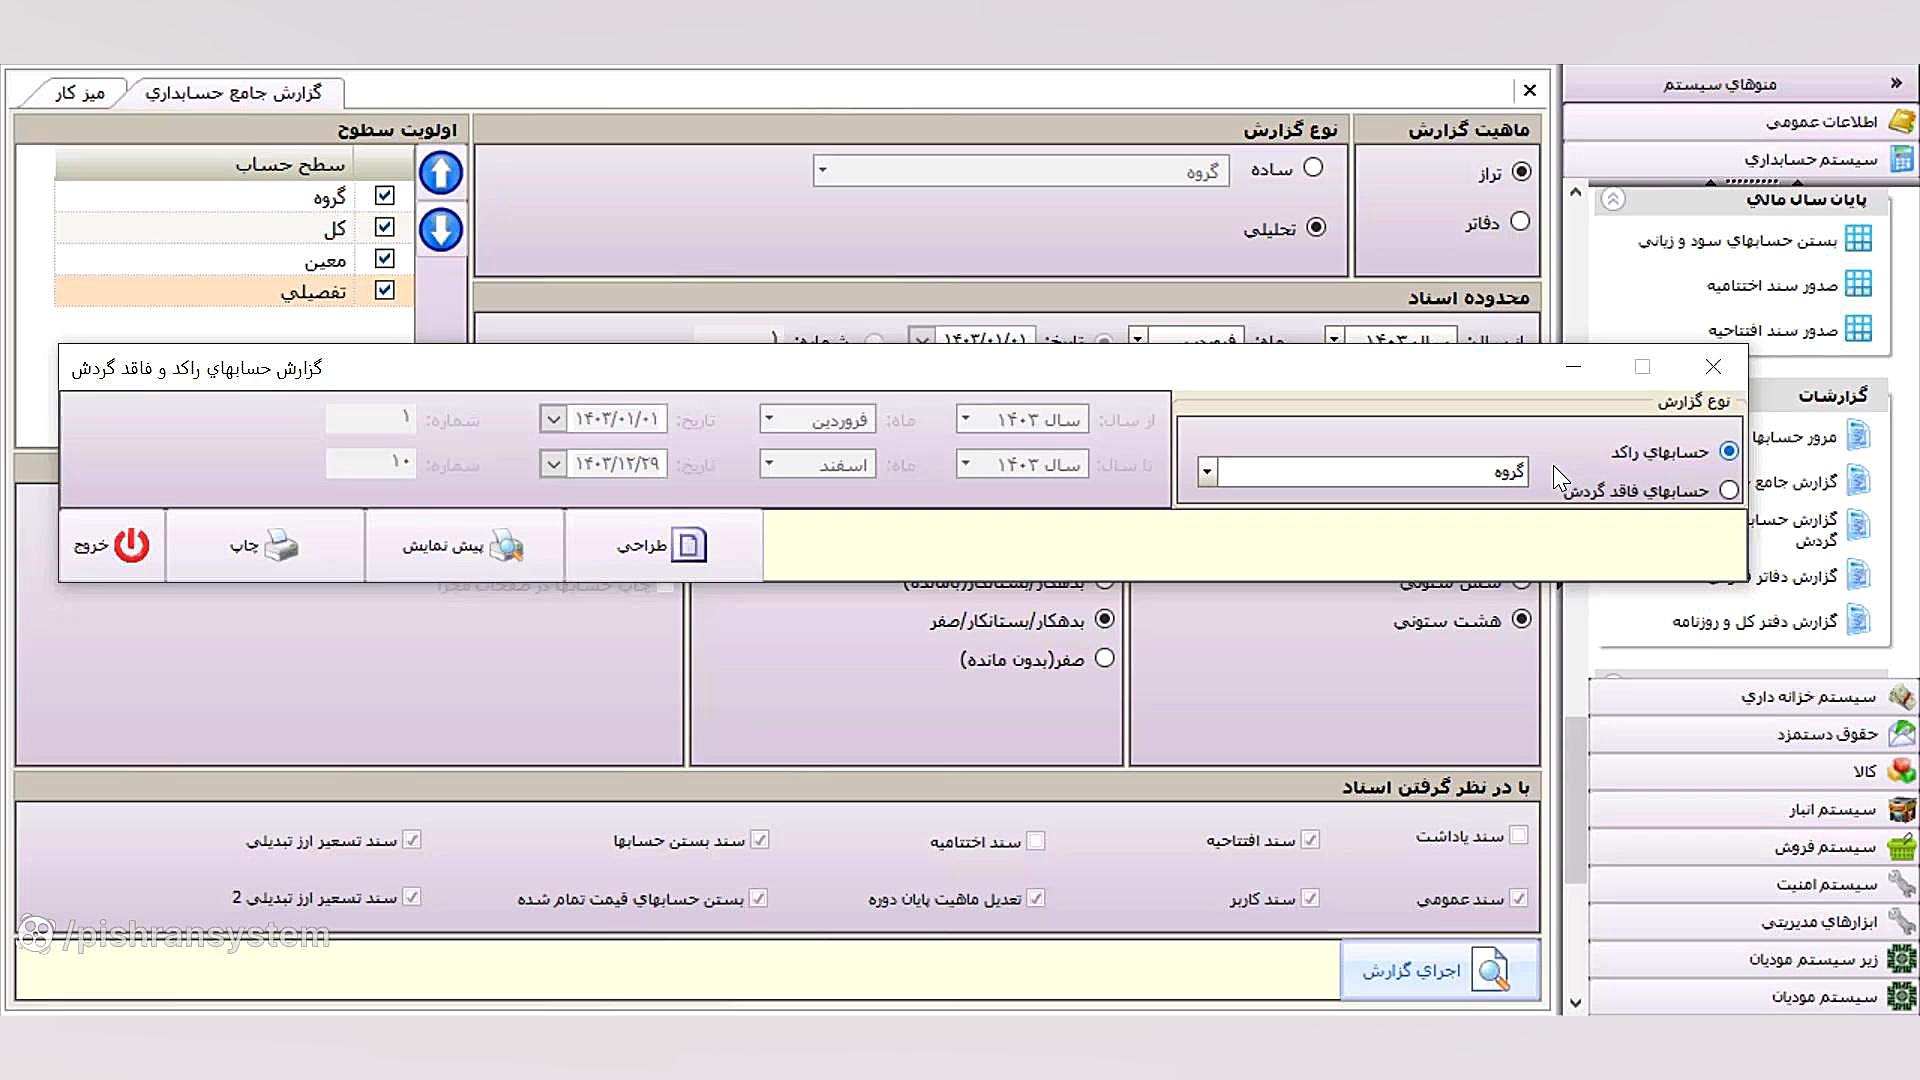Screen dimensions: 1920x1080
Task: Open the سیستم خزانه داری menu
Action: 1808,696
